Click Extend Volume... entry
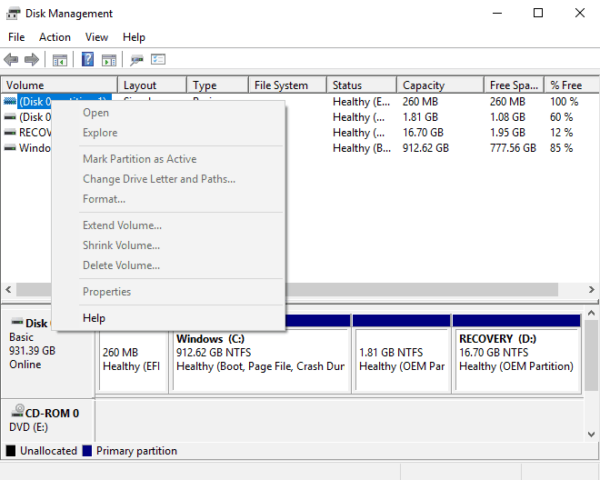 point(168,225)
